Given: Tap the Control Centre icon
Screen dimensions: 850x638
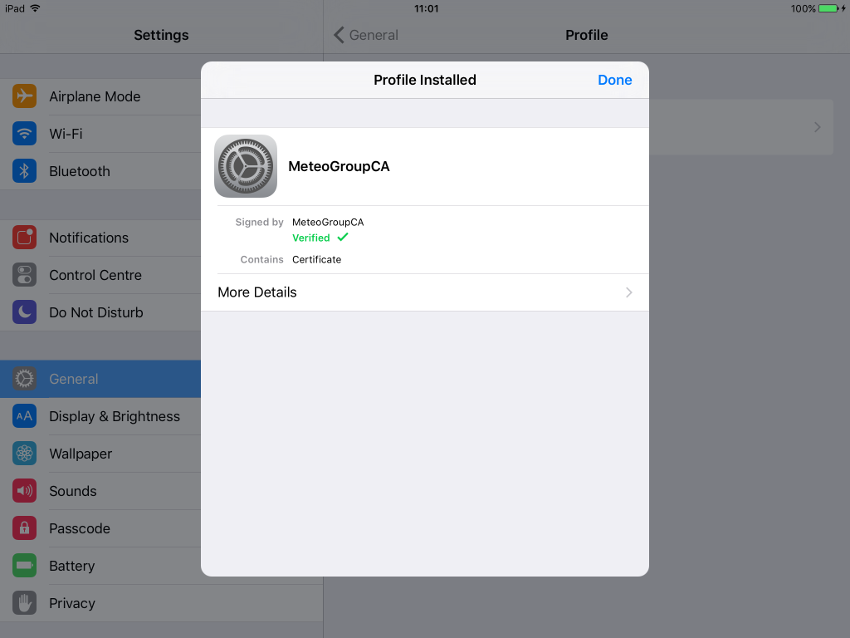Looking at the screenshot, I should [25, 275].
